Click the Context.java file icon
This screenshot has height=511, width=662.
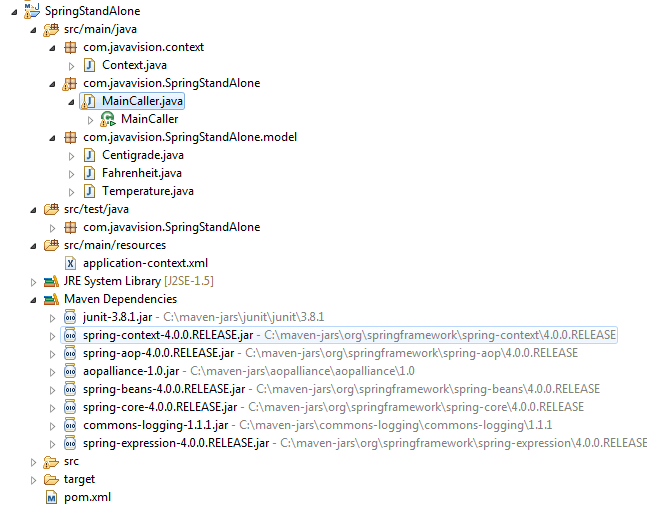(x=89, y=65)
